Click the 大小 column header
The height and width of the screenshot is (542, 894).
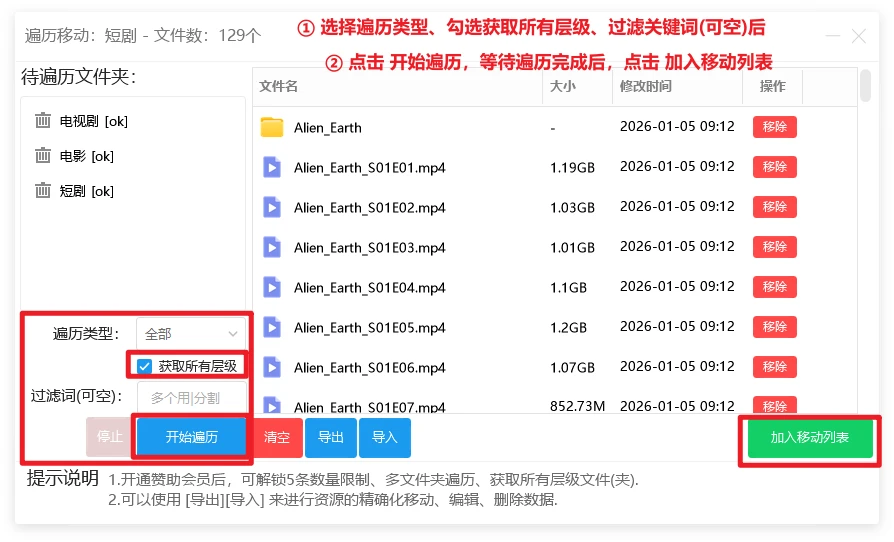tap(562, 87)
